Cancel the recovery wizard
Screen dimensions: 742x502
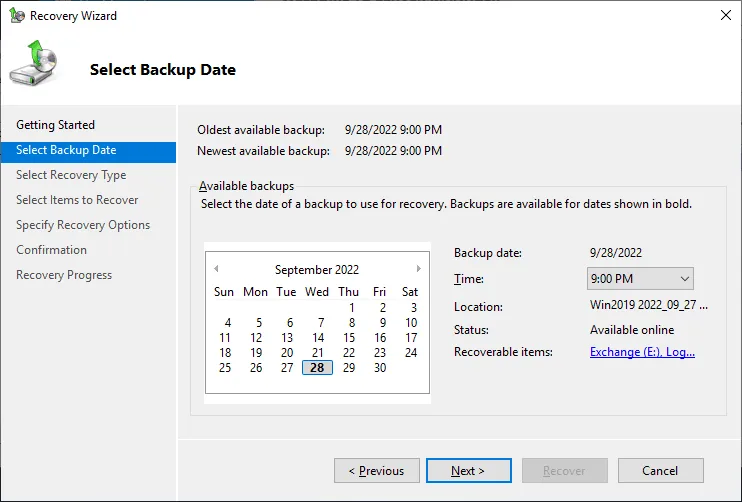(x=660, y=471)
